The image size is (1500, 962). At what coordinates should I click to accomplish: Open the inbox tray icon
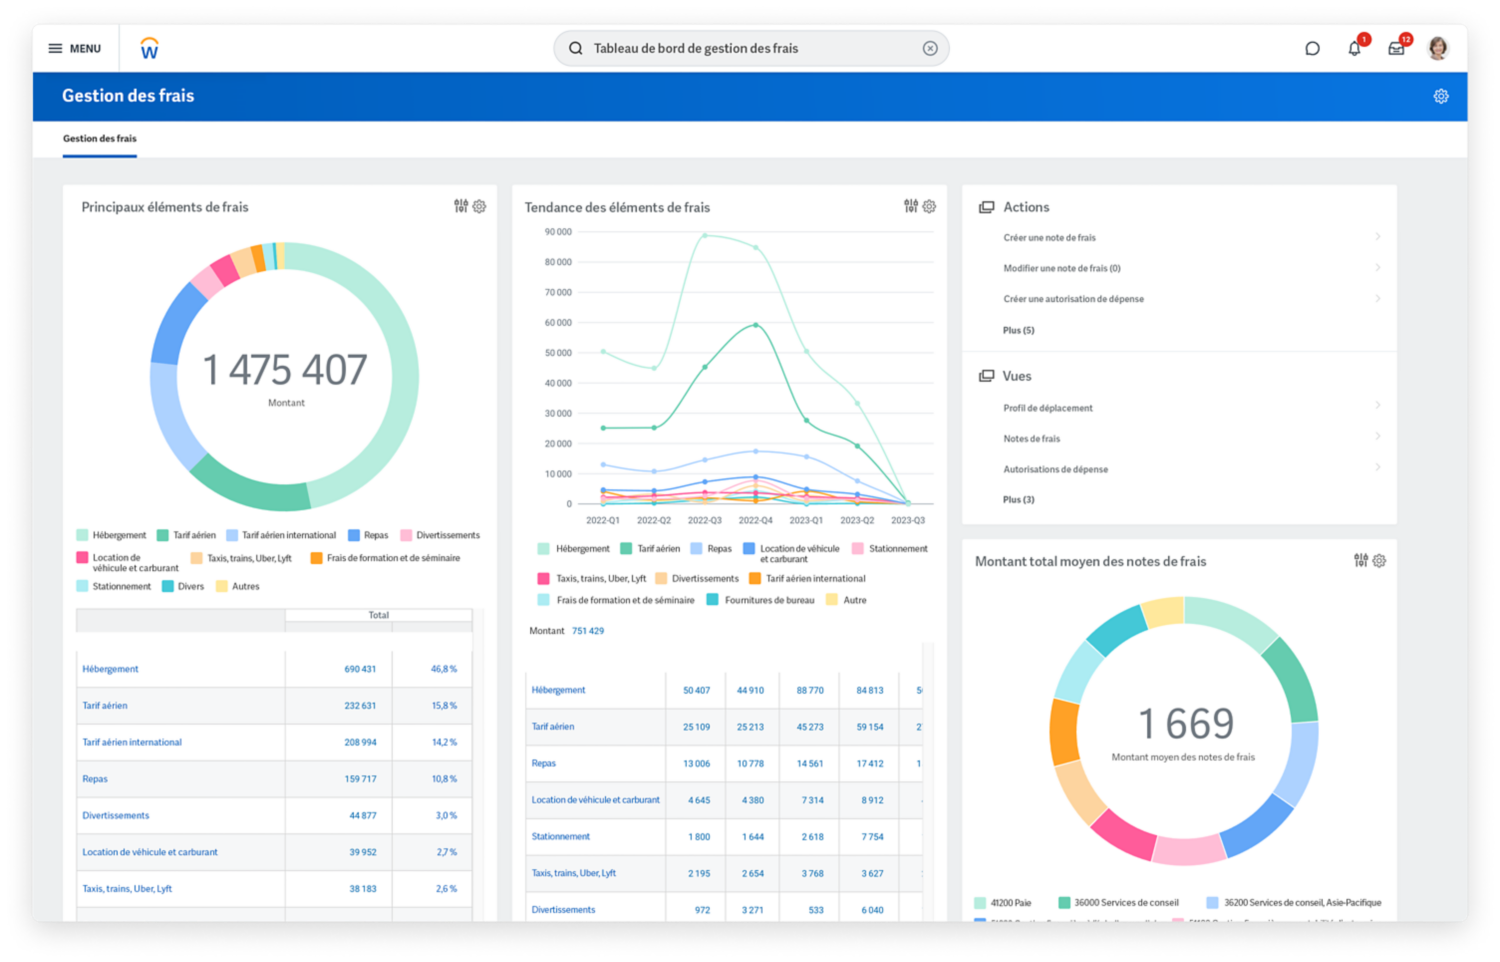(1396, 48)
